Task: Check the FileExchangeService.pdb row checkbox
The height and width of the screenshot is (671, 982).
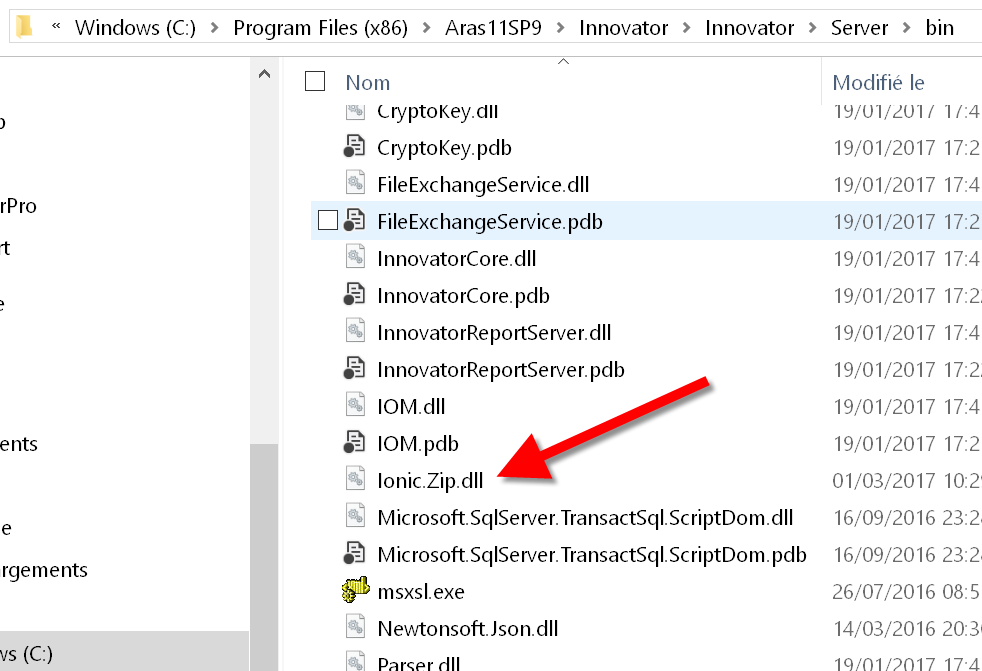Action: [x=328, y=221]
